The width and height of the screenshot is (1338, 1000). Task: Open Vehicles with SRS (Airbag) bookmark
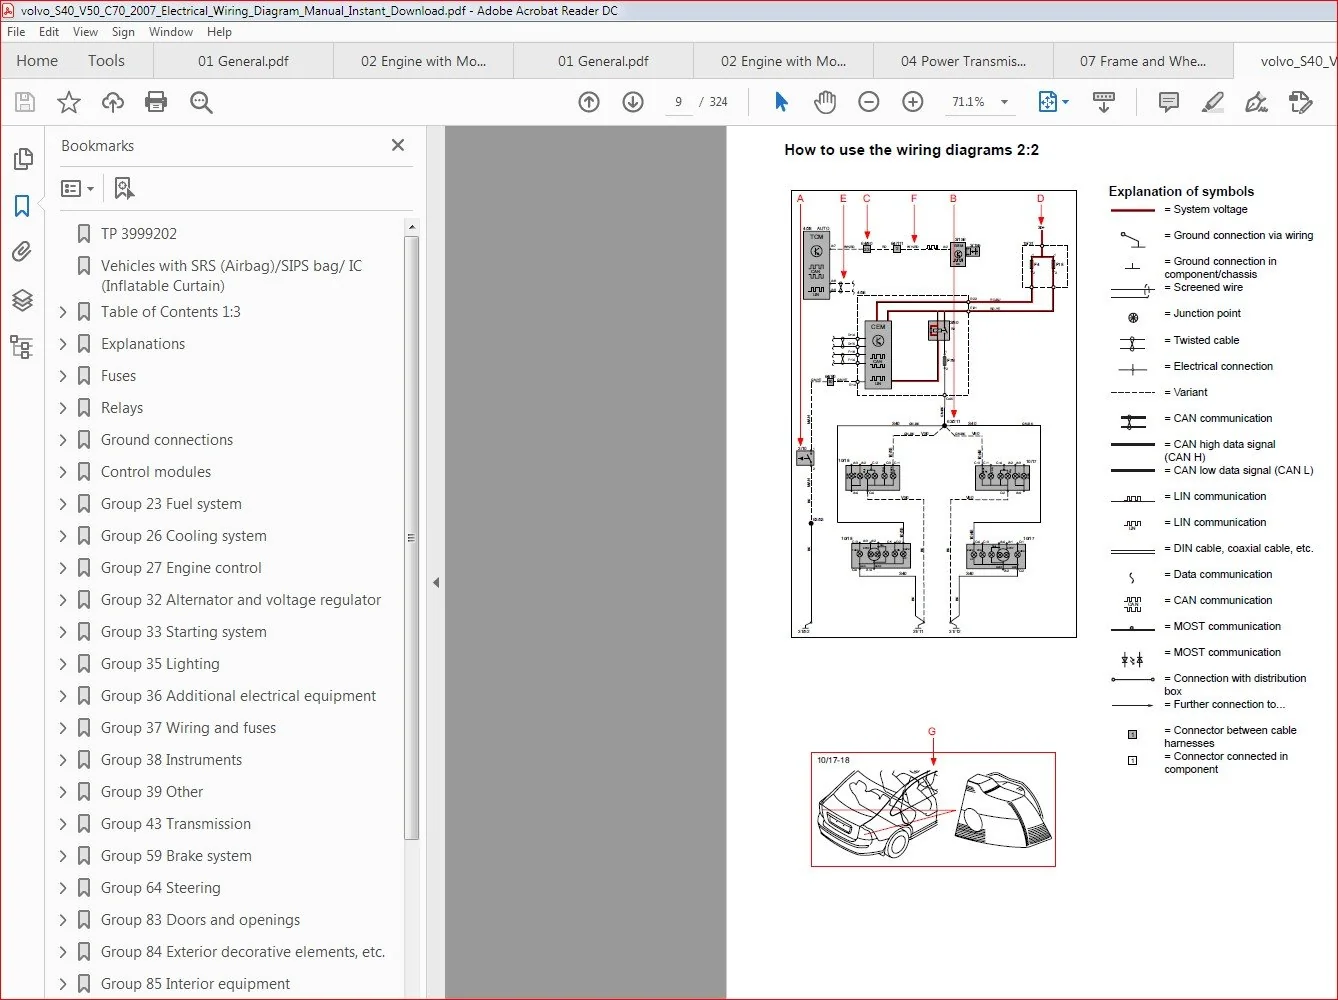(231, 275)
